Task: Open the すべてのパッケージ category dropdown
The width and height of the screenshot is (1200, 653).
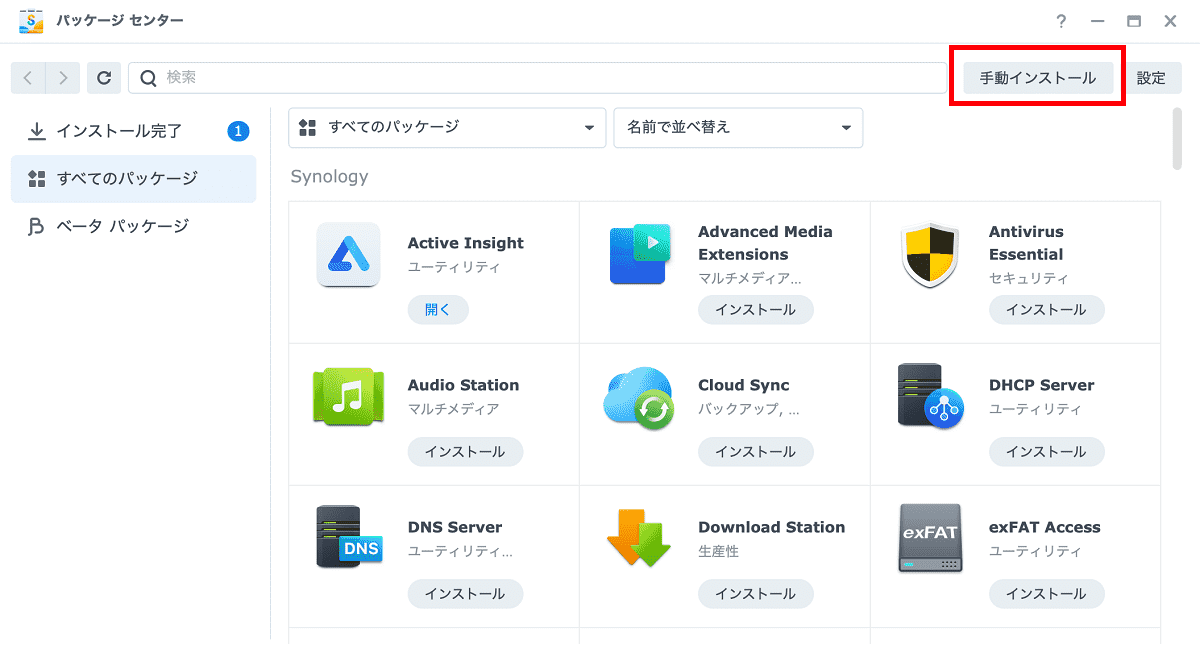Action: click(x=447, y=128)
